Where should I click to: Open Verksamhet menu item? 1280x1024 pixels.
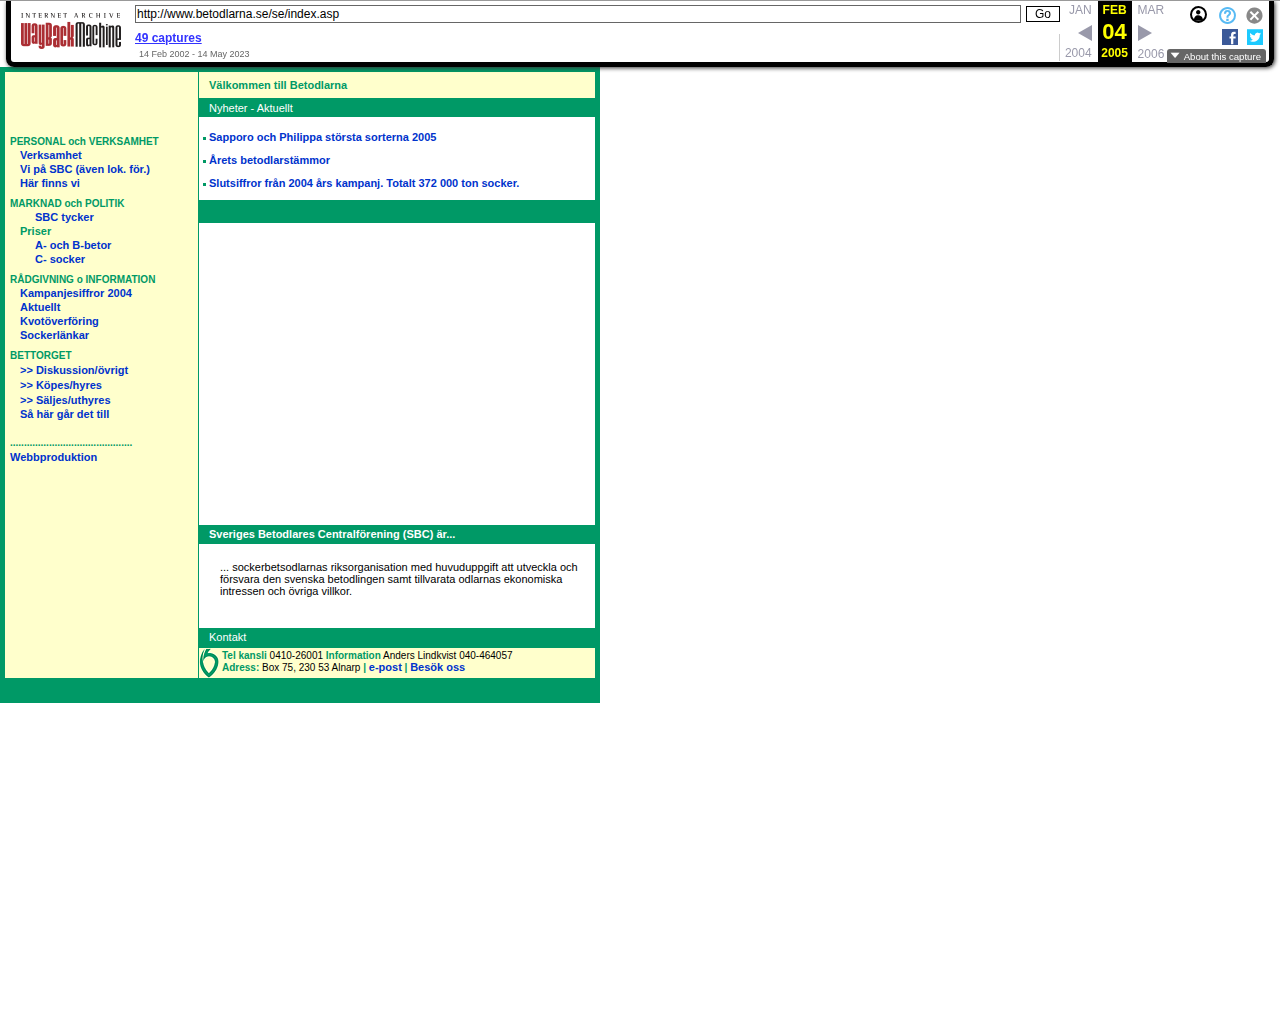tap(51, 155)
